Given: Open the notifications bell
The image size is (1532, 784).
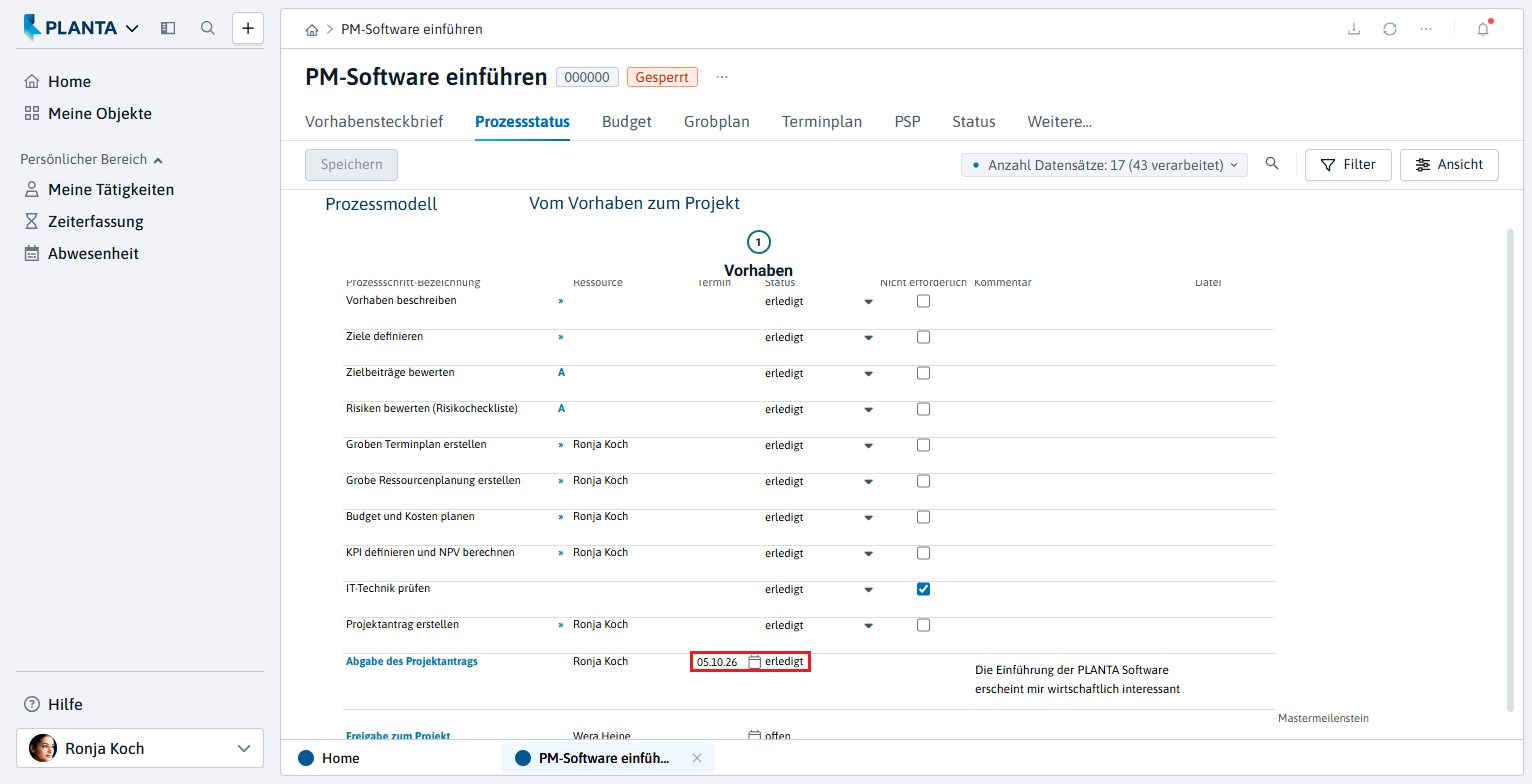Looking at the screenshot, I should (x=1483, y=29).
